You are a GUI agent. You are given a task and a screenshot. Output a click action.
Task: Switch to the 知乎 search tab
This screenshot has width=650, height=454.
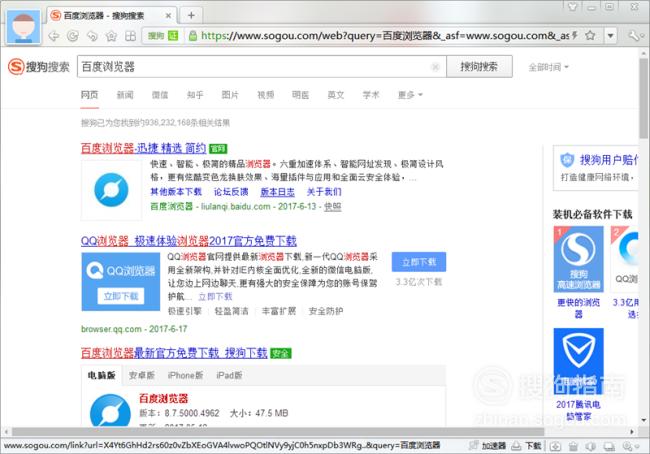click(195, 95)
